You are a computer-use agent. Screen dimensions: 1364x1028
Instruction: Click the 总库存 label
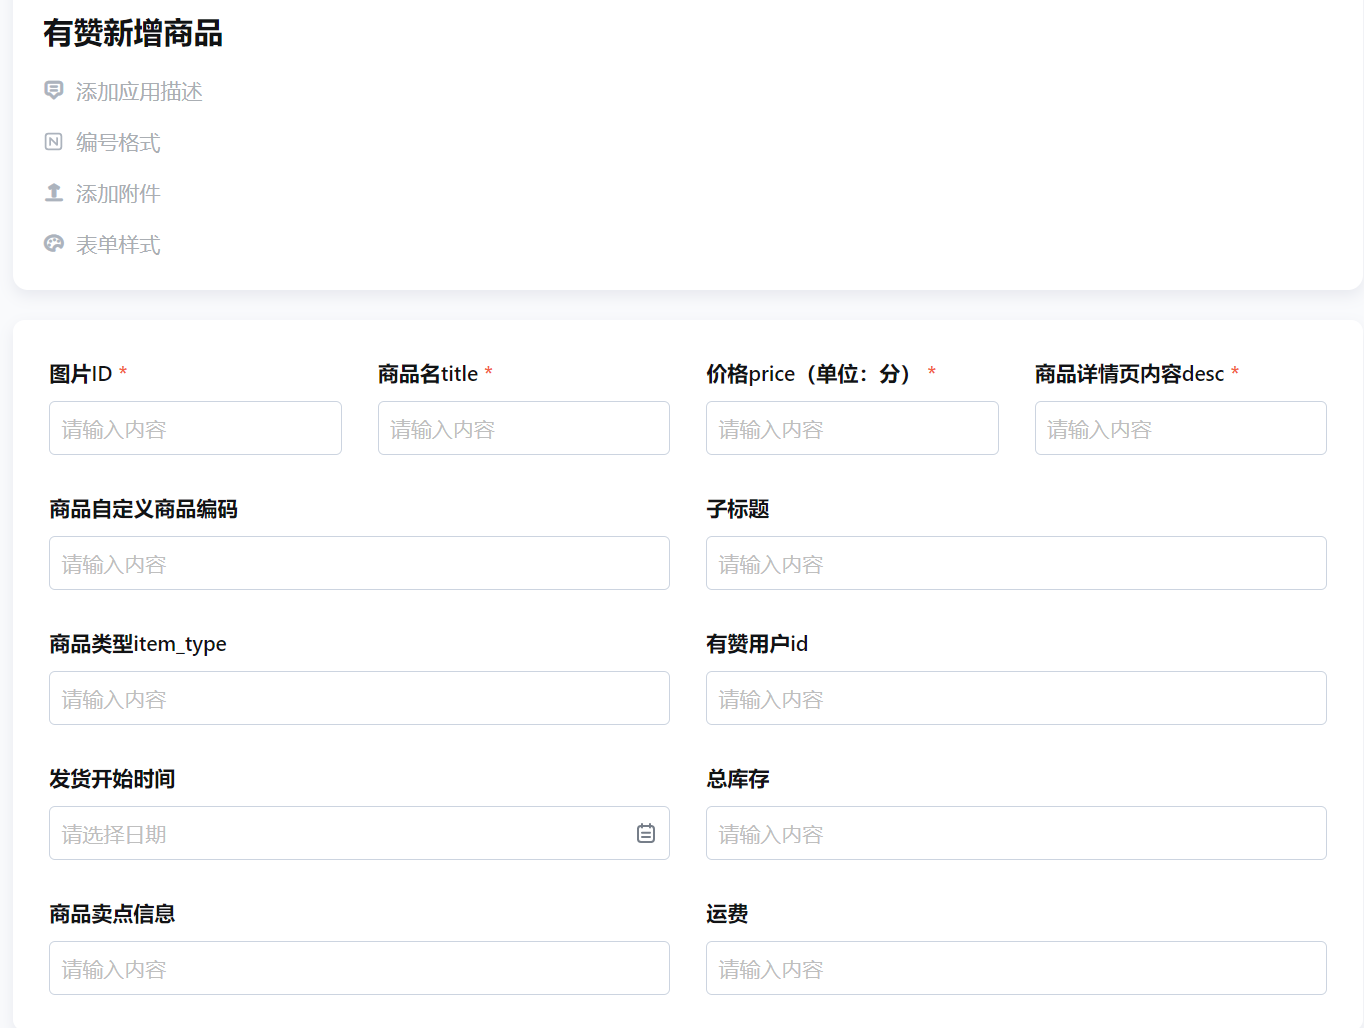737,779
